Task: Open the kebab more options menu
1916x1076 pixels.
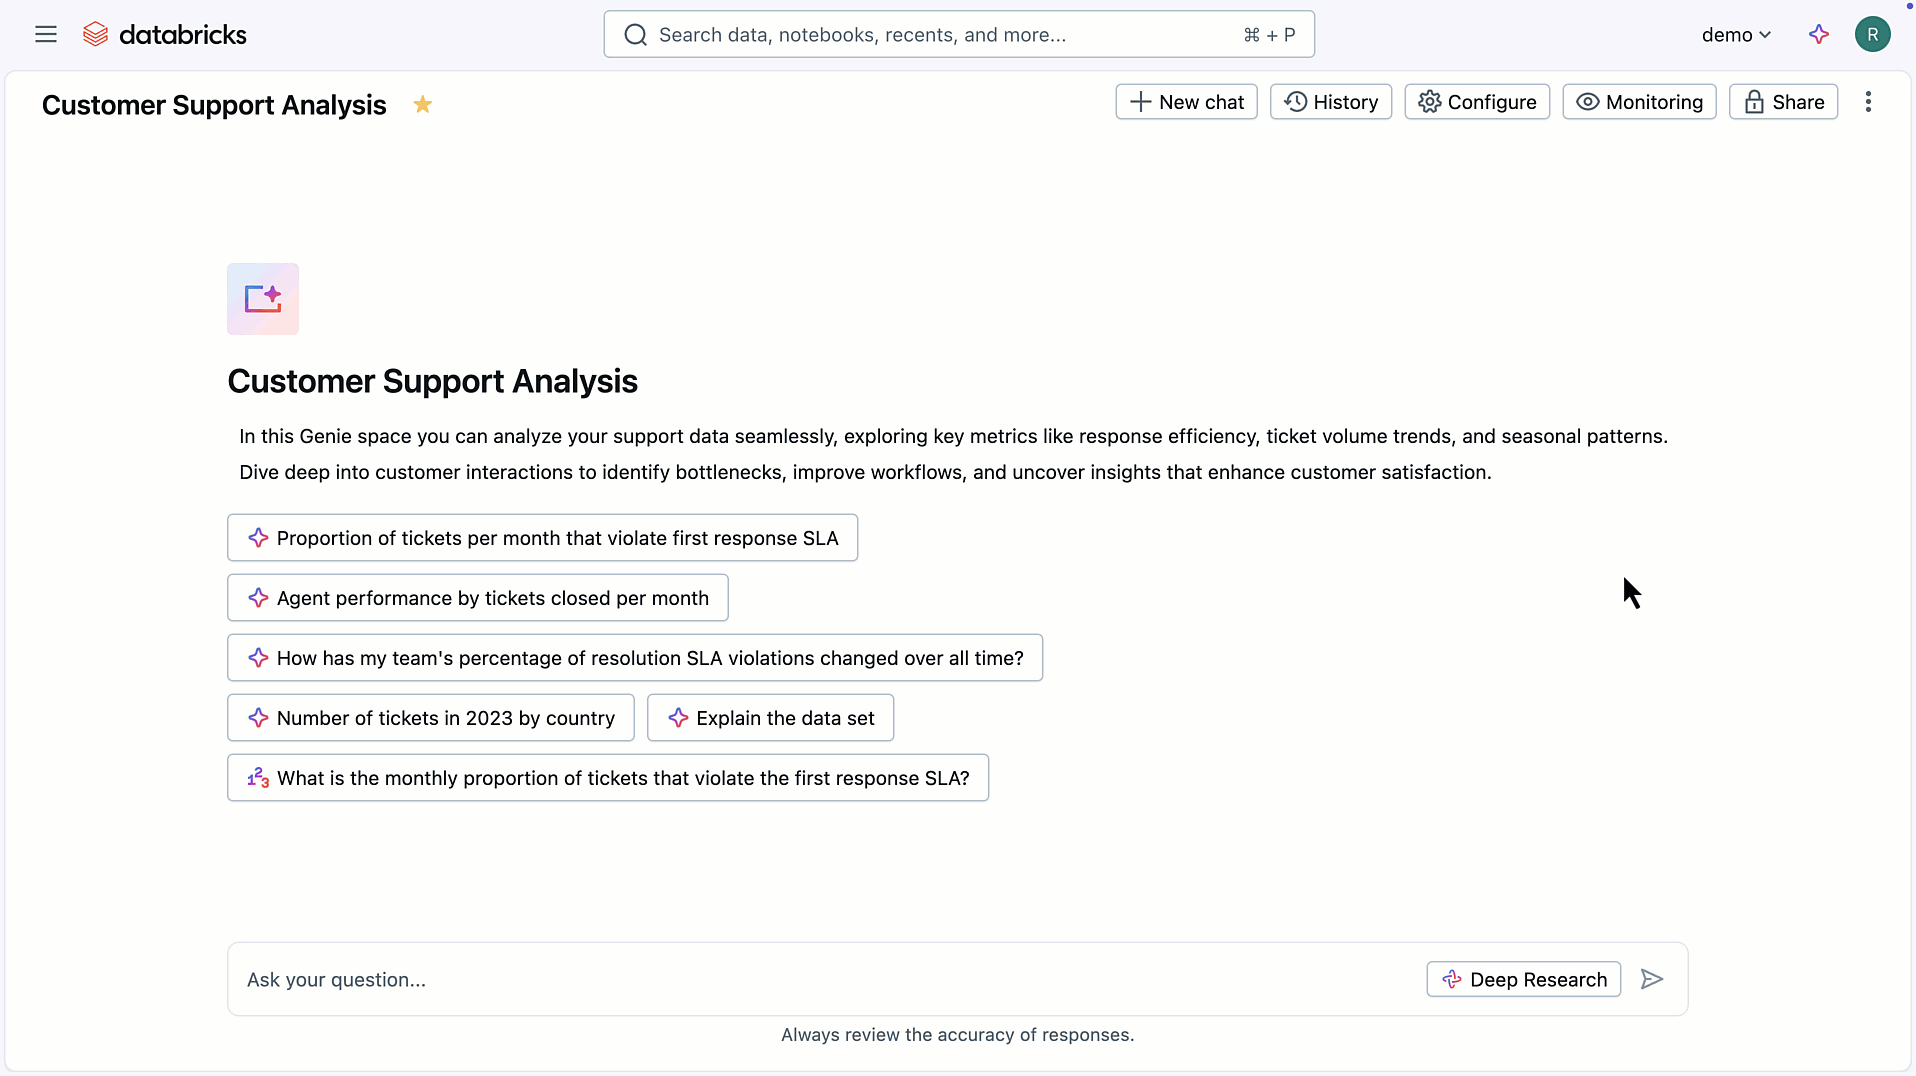Action: (x=1868, y=102)
